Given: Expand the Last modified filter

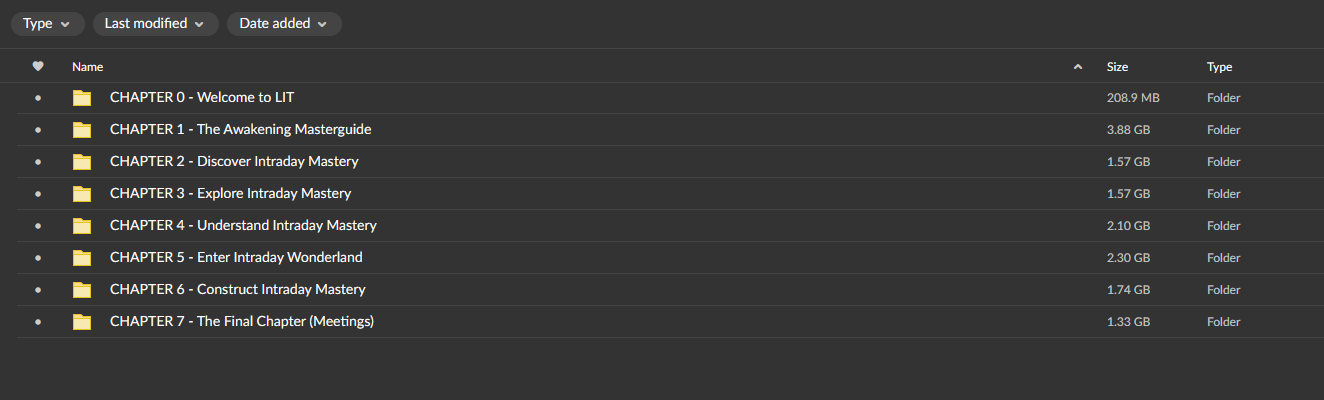Looking at the screenshot, I should (x=154, y=24).
